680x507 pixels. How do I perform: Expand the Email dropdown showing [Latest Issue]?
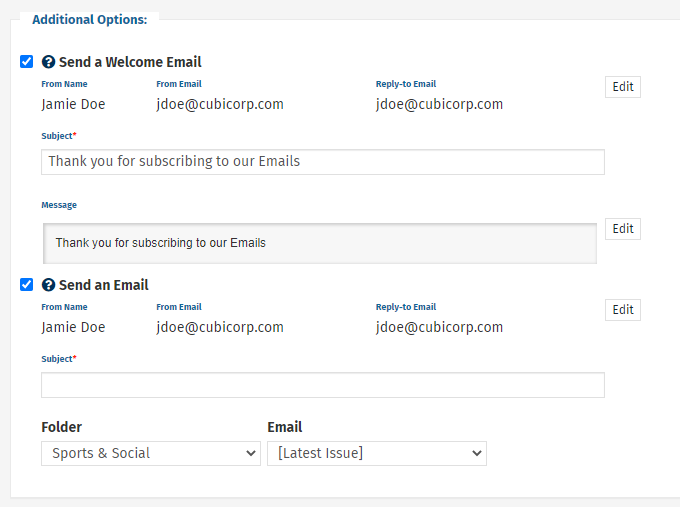coord(377,453)
